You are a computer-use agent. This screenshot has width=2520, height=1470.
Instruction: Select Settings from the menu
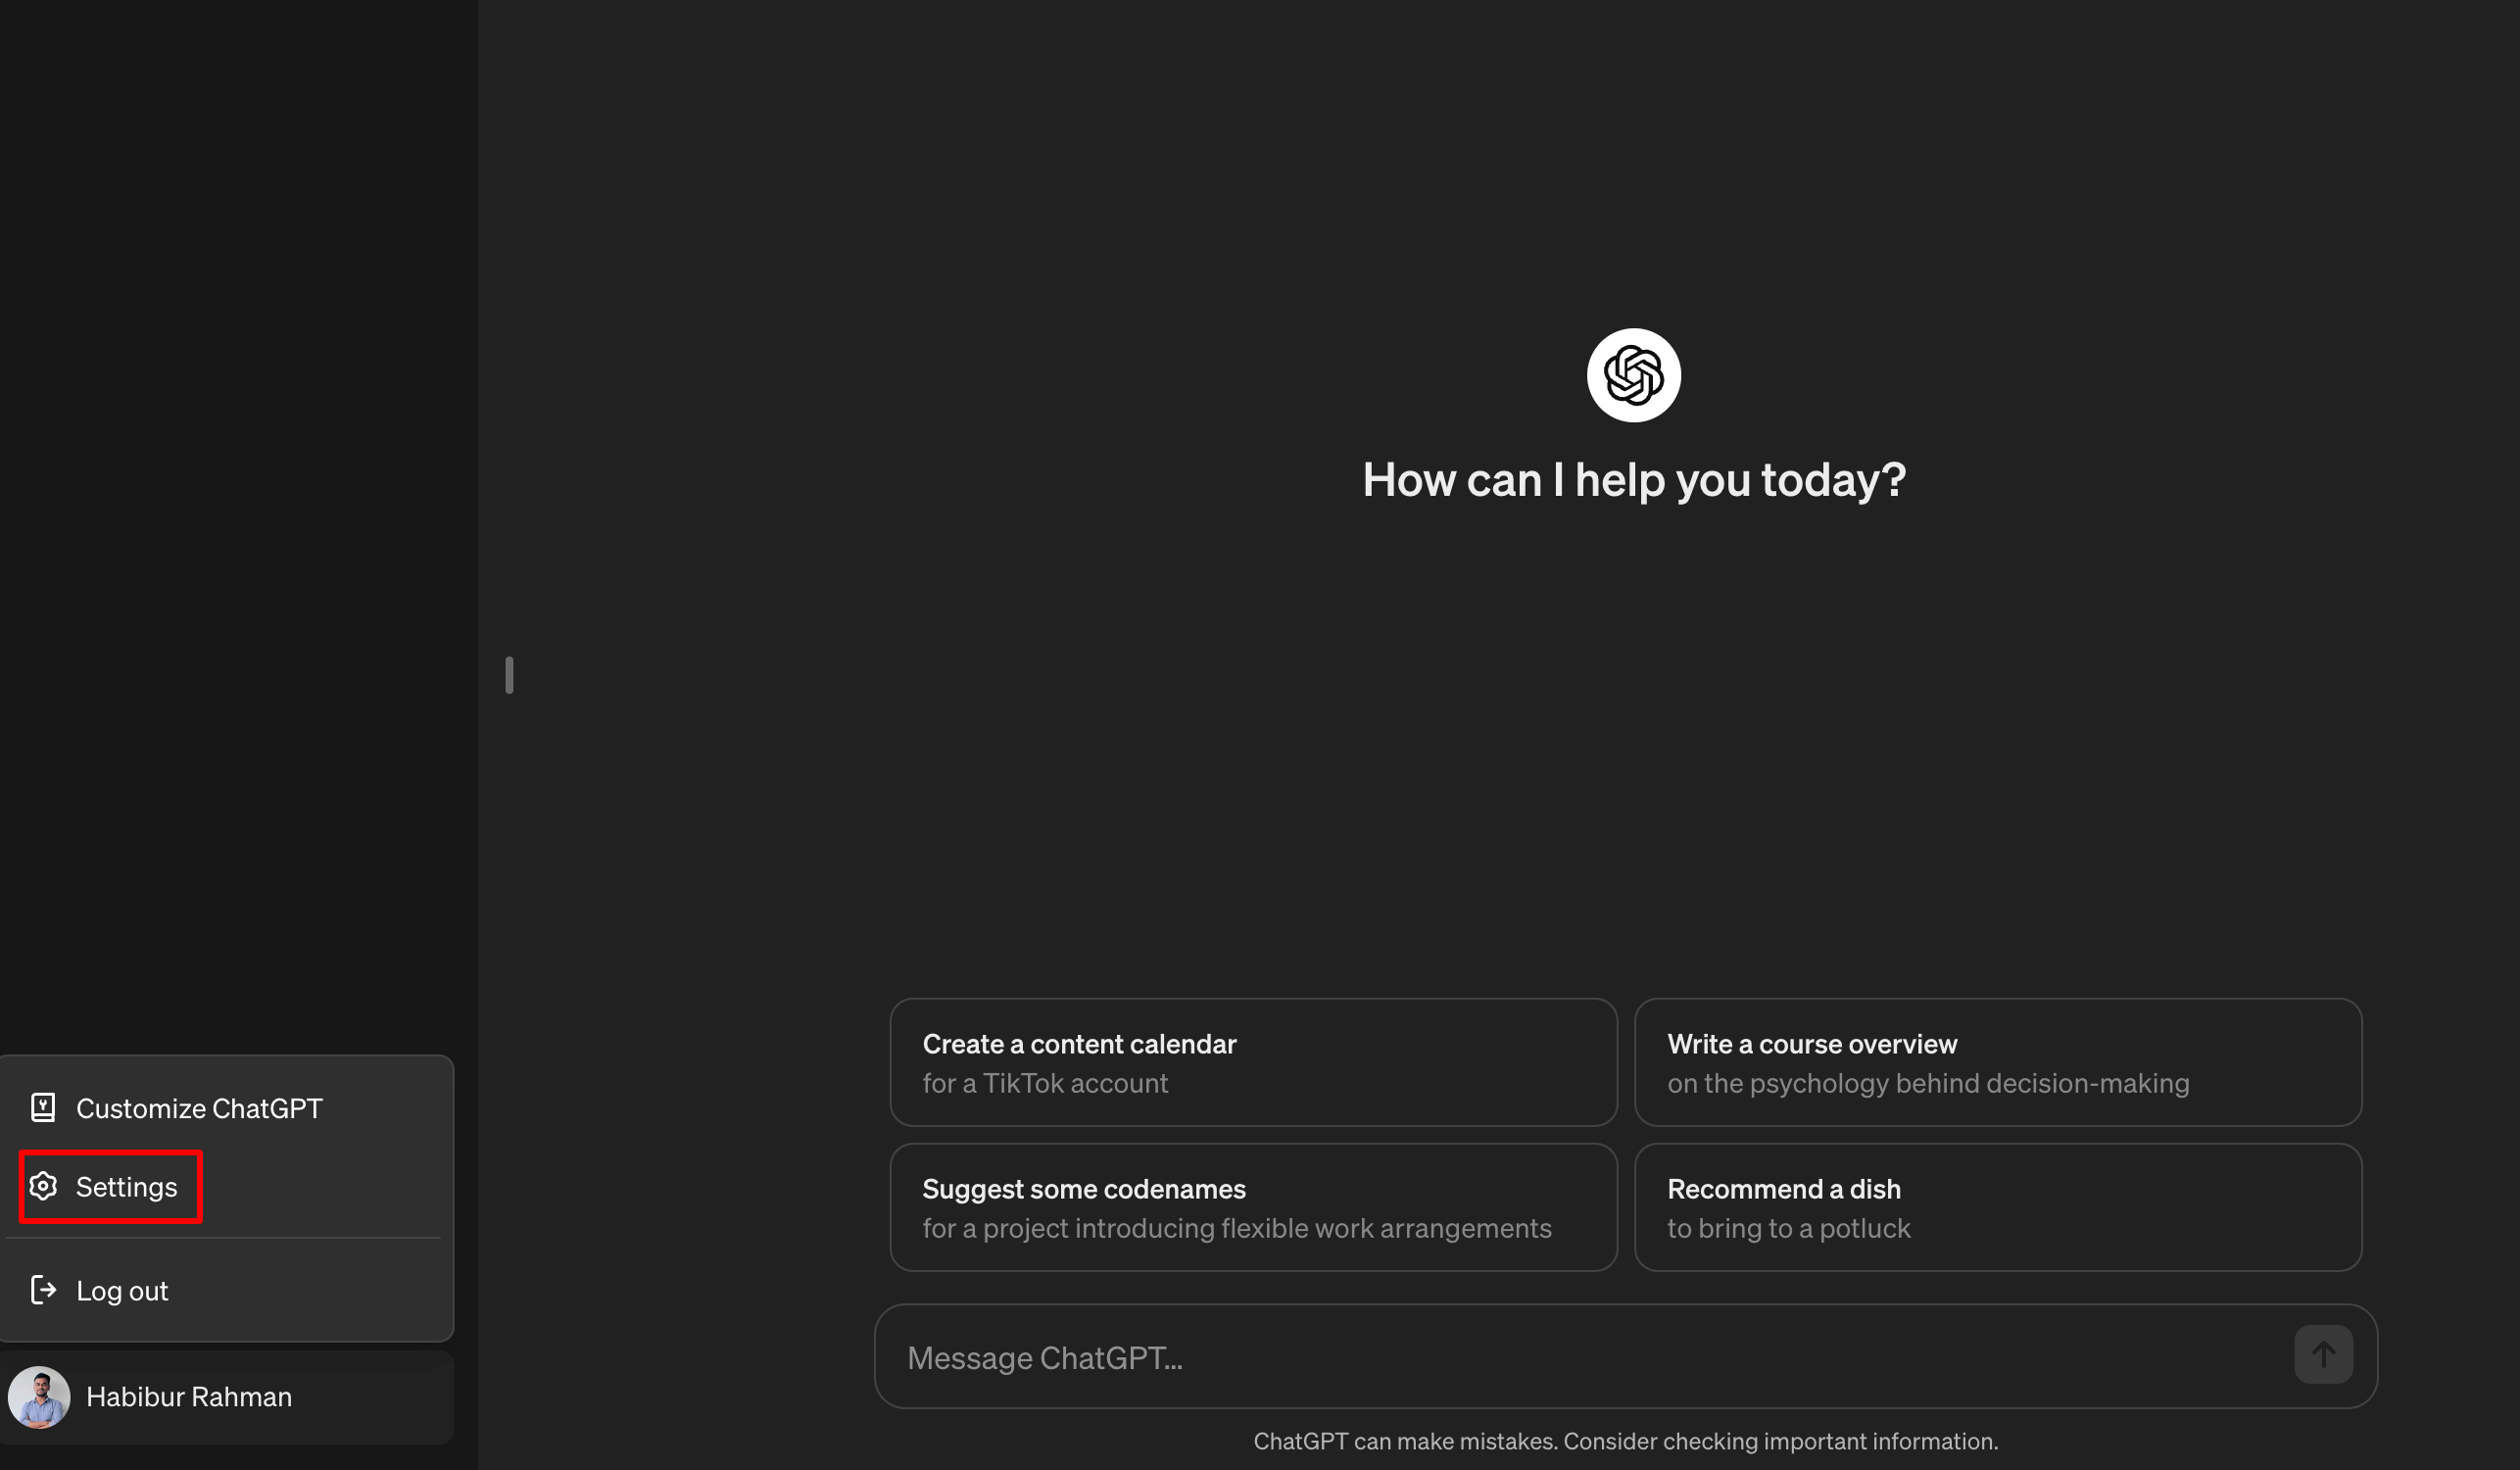[x=126, y=1187]
